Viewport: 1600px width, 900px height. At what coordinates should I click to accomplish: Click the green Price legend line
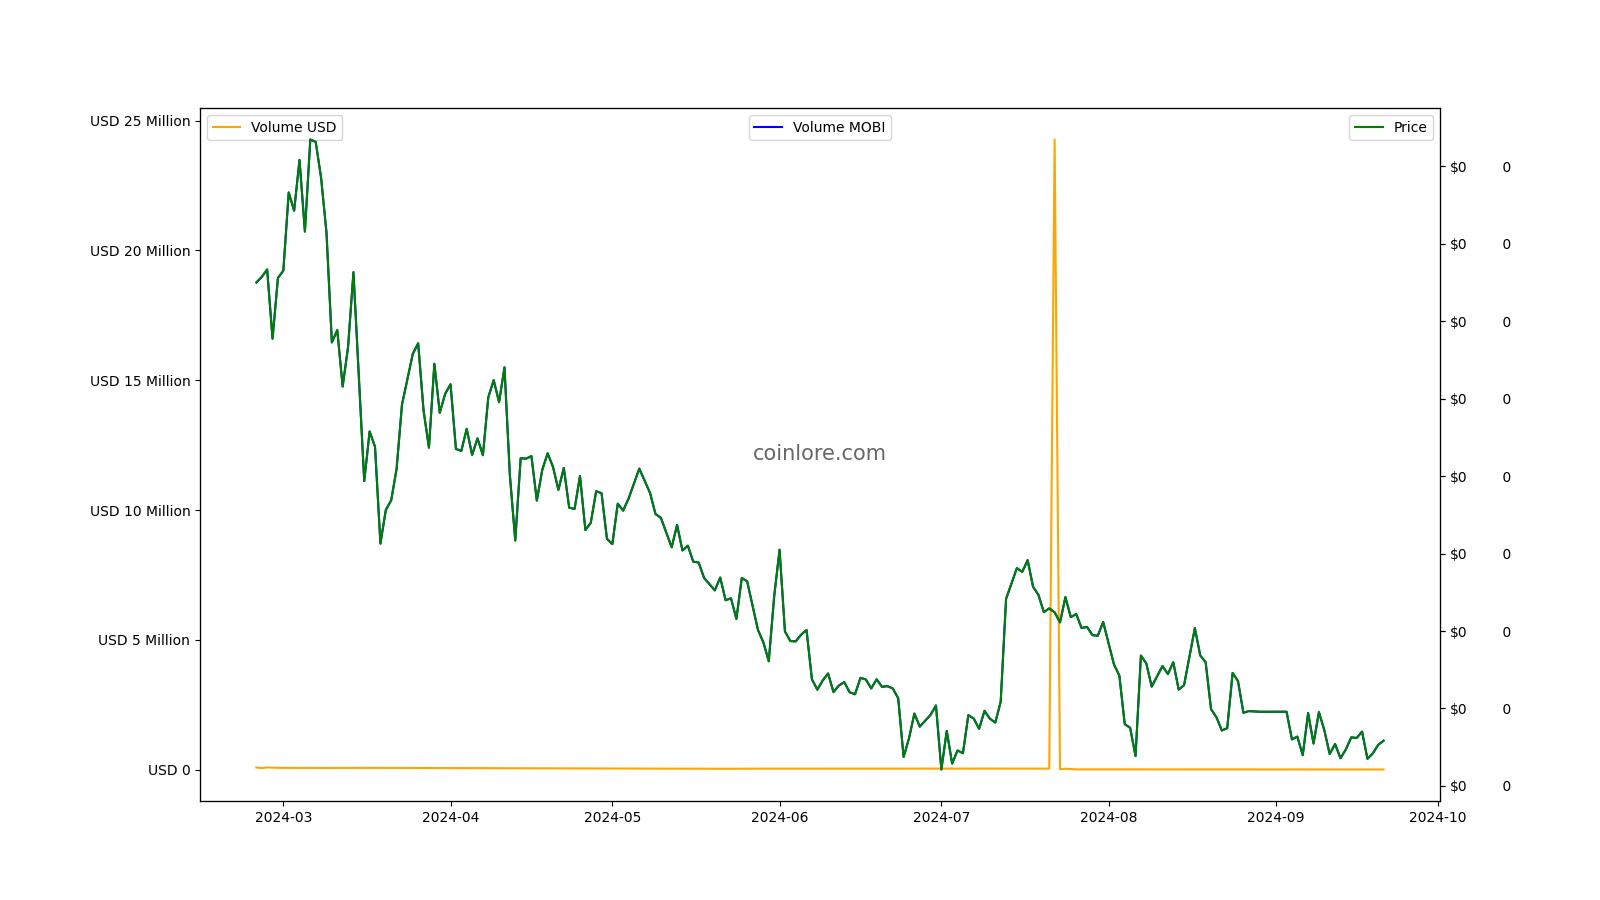(x=1369, y=128)
